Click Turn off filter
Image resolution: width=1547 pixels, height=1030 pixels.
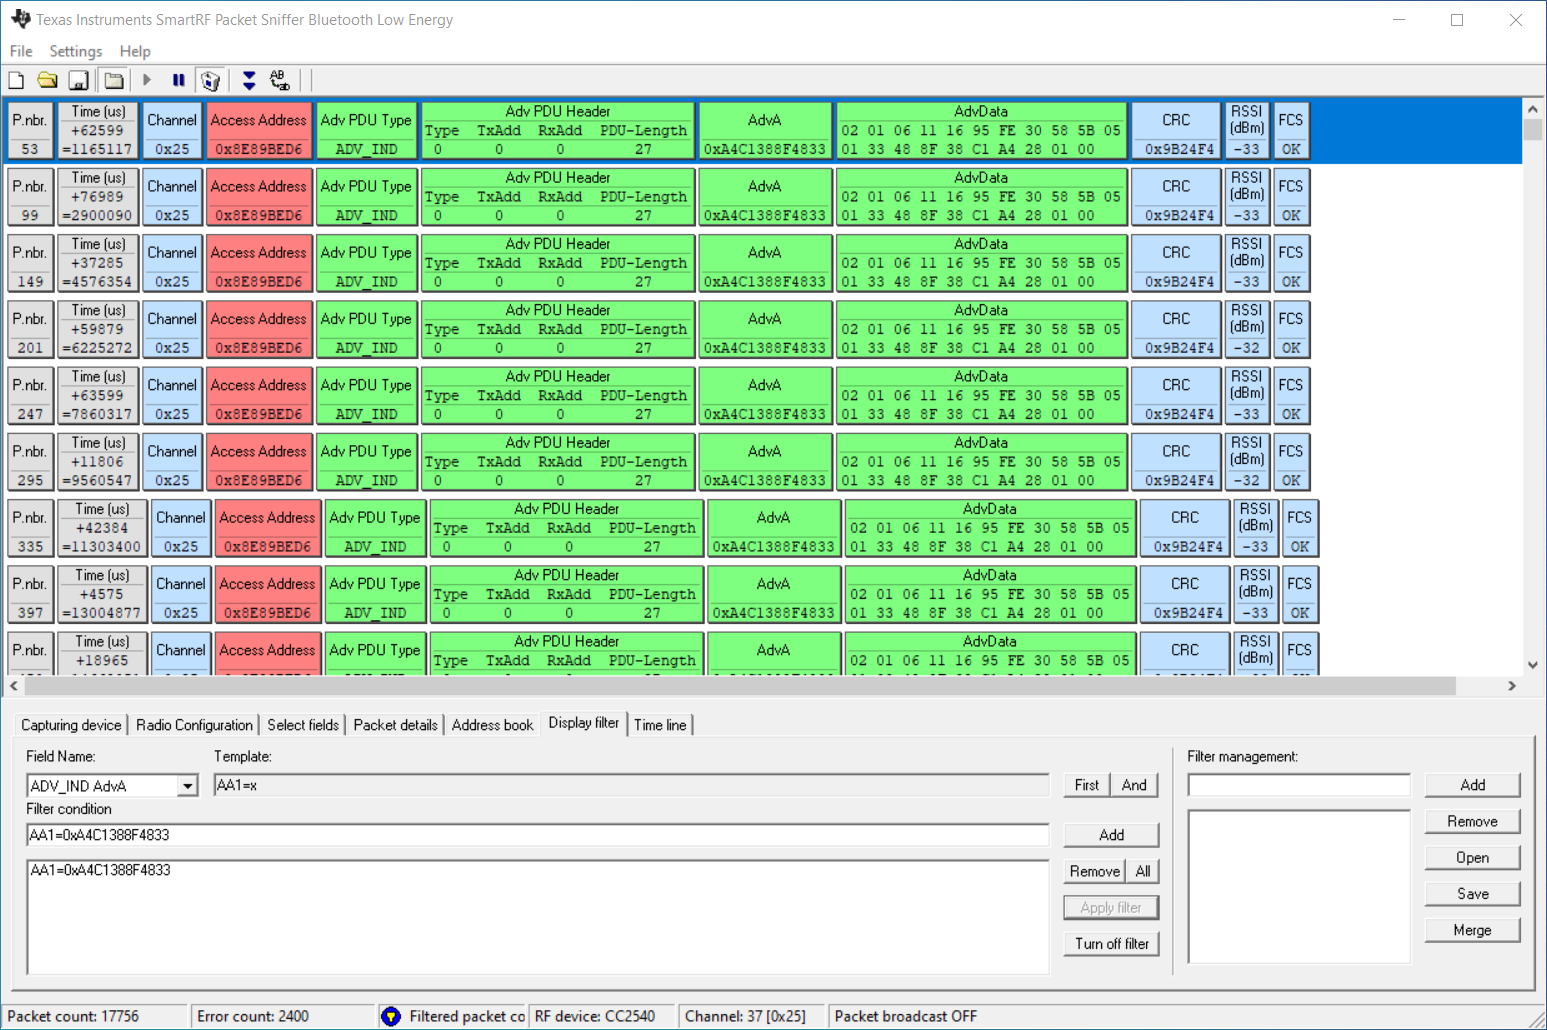point(1111,943)
